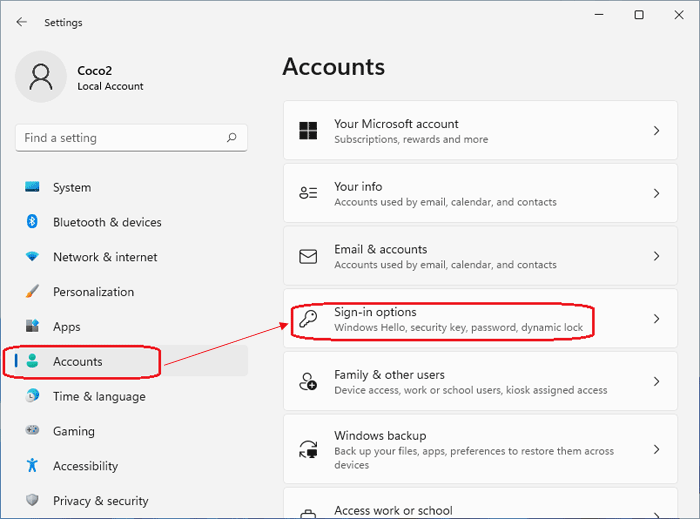
Task: Open Accessibility settings
Action: pyautogui.click(x=131, y=466)
